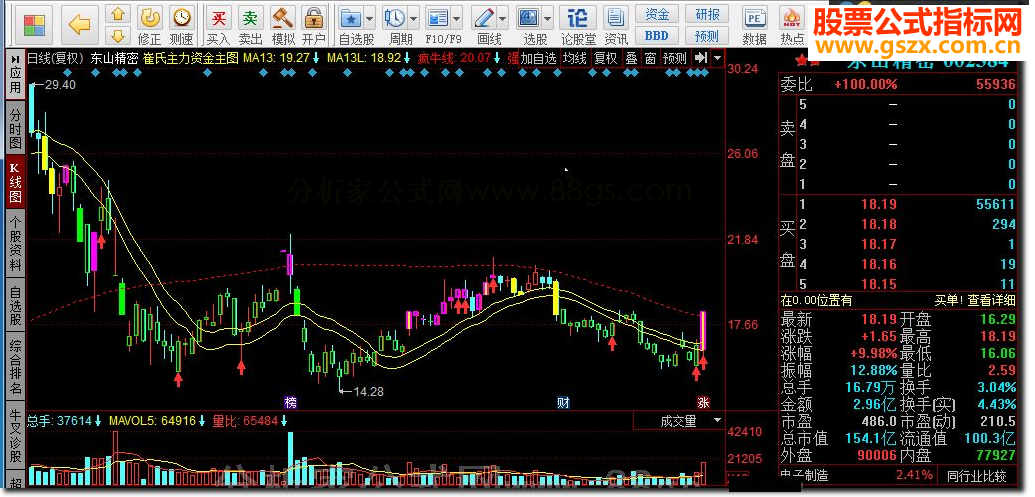The height and width of the screenshot is (497, 1035).
Task: Click 崔氏主力资金主图 indicator name
Action: click(x=190, y=57)
